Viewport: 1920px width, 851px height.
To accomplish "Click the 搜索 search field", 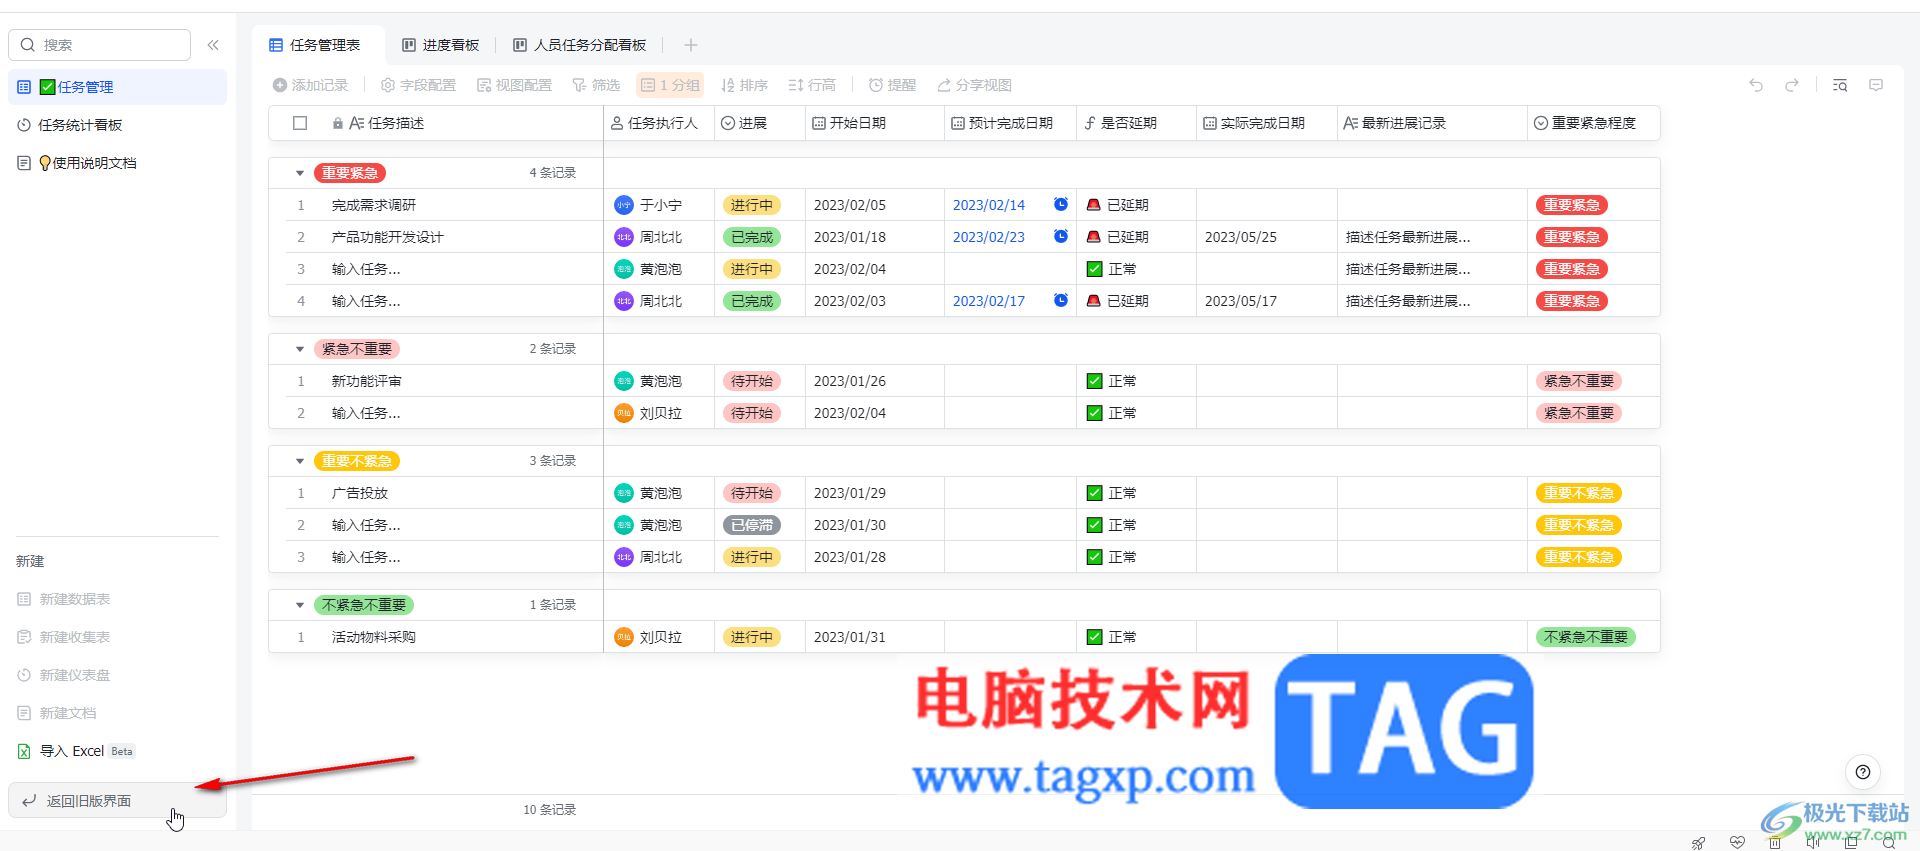I will 99,45.
